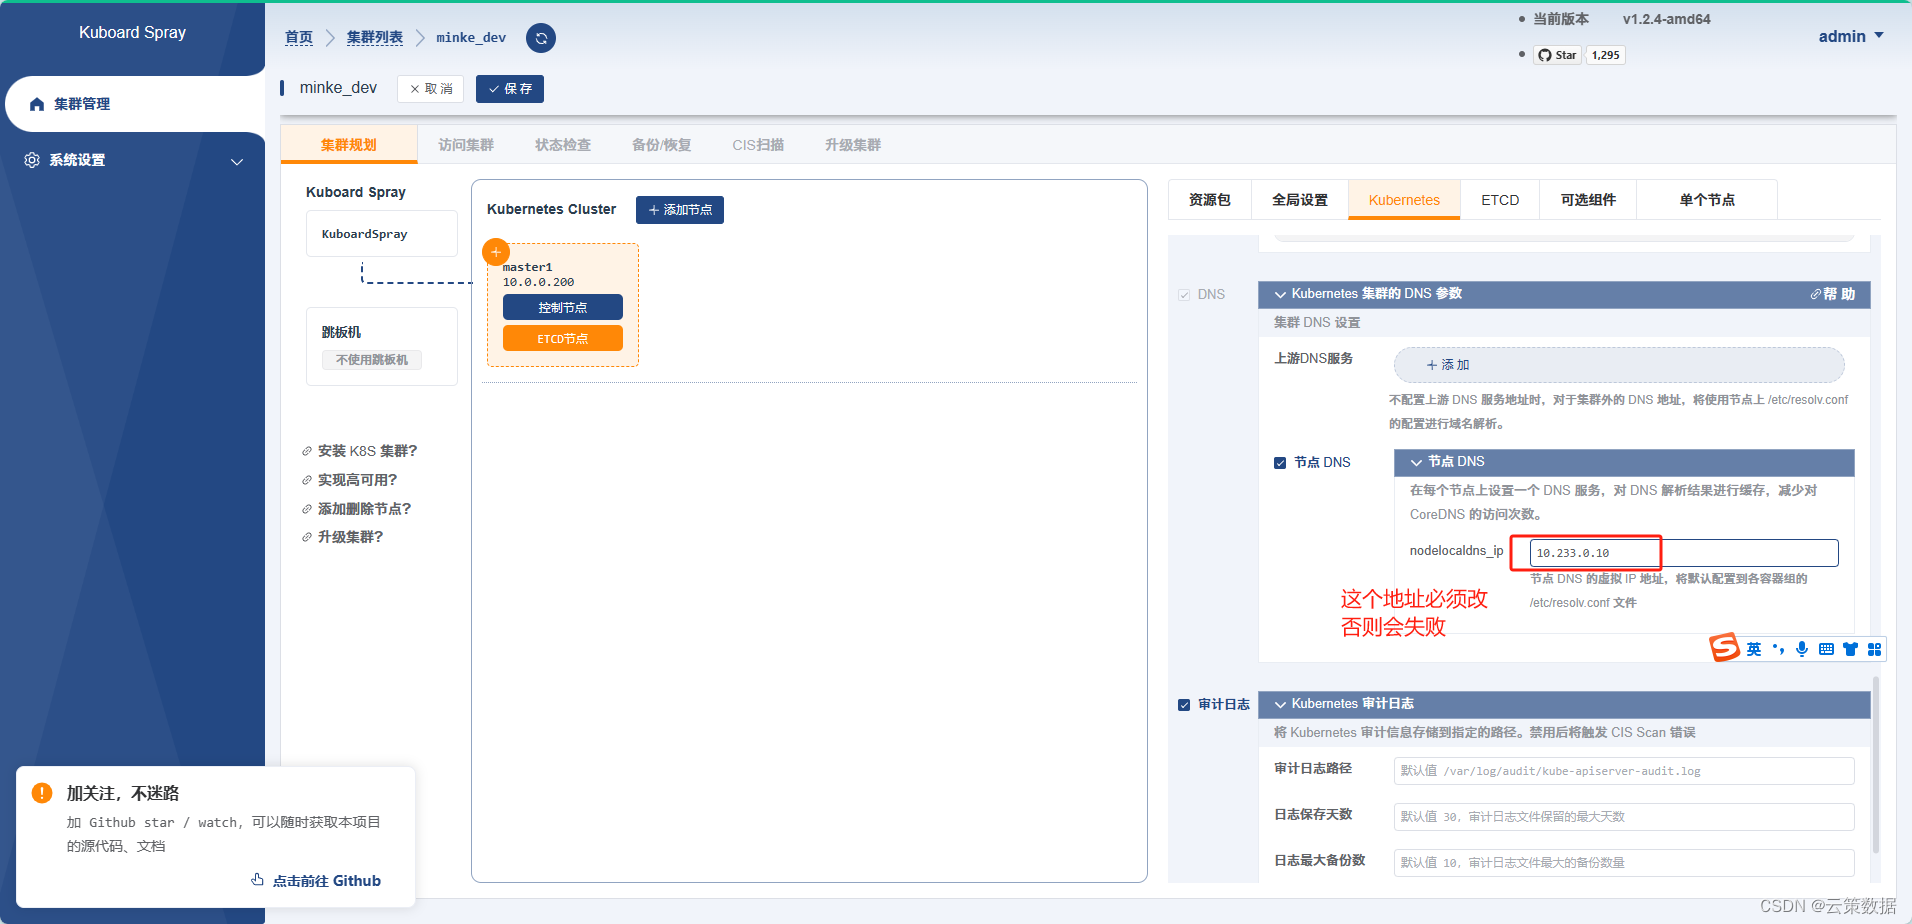Click the gear icon beside 系统设置
Screen dimensions: 1912x924
point(32,160)
